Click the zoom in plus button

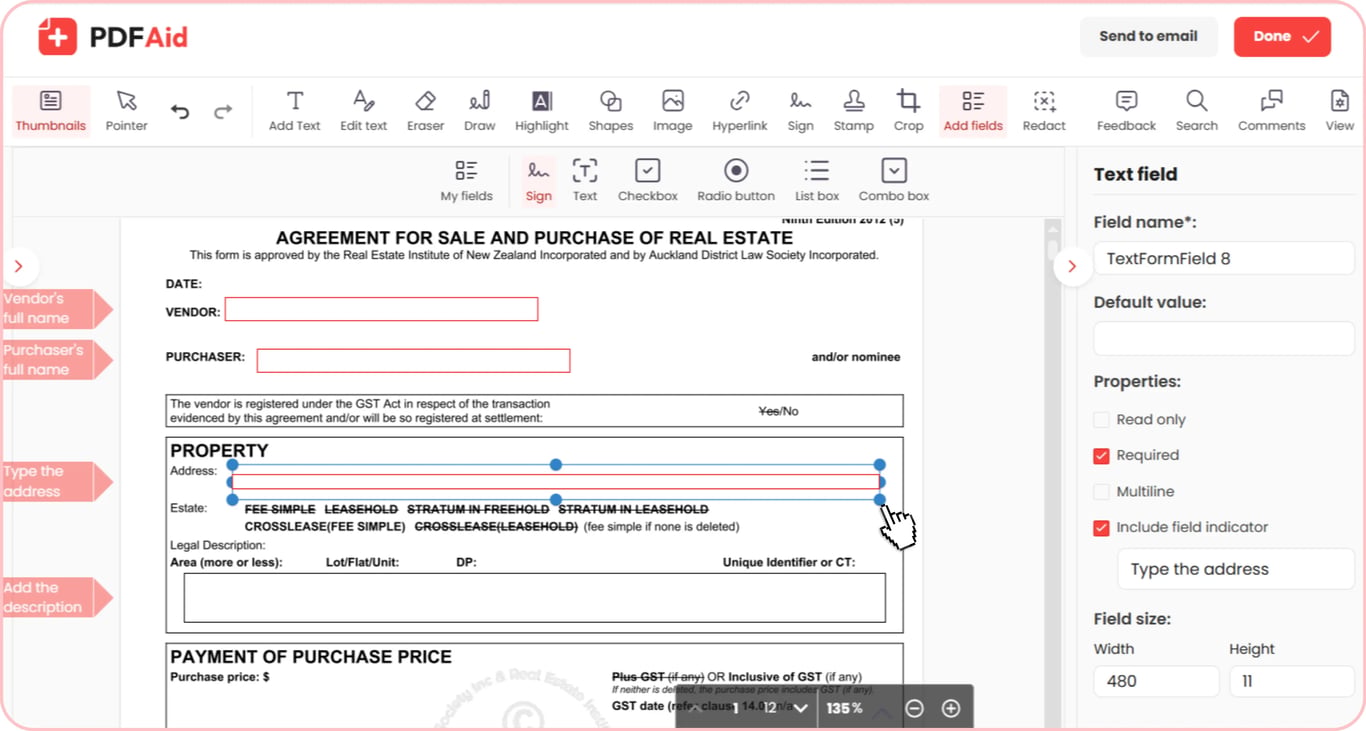(951, 708)
